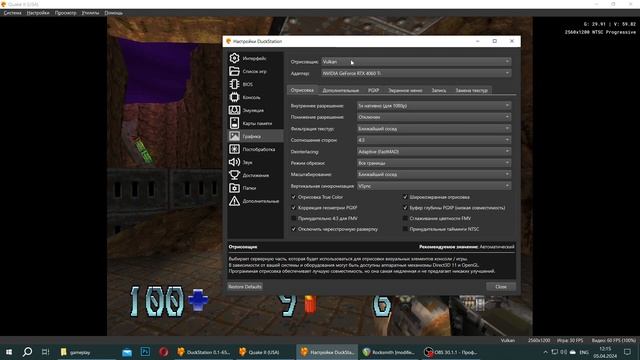Open the Утилиты menu in main window

(x=90, y=13)
